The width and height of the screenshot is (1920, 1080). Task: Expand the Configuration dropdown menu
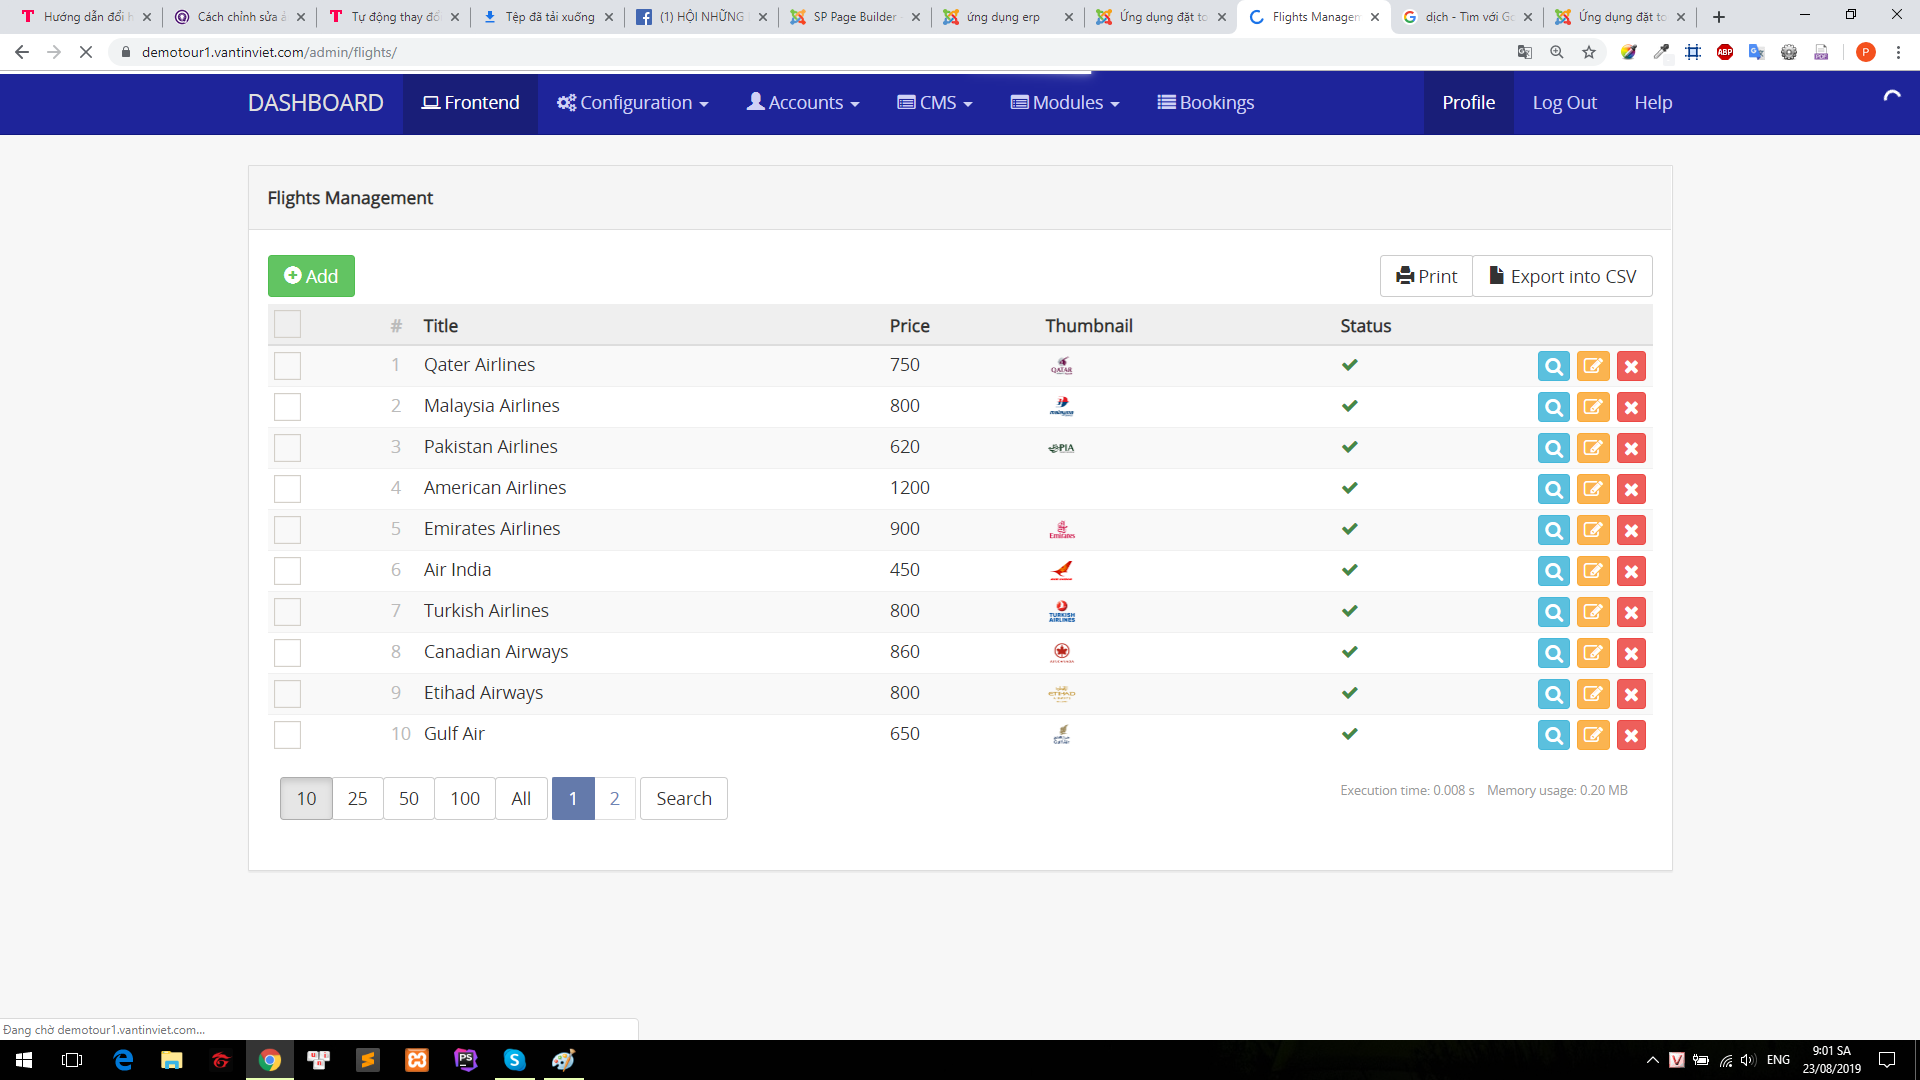(x=633, y=103)
